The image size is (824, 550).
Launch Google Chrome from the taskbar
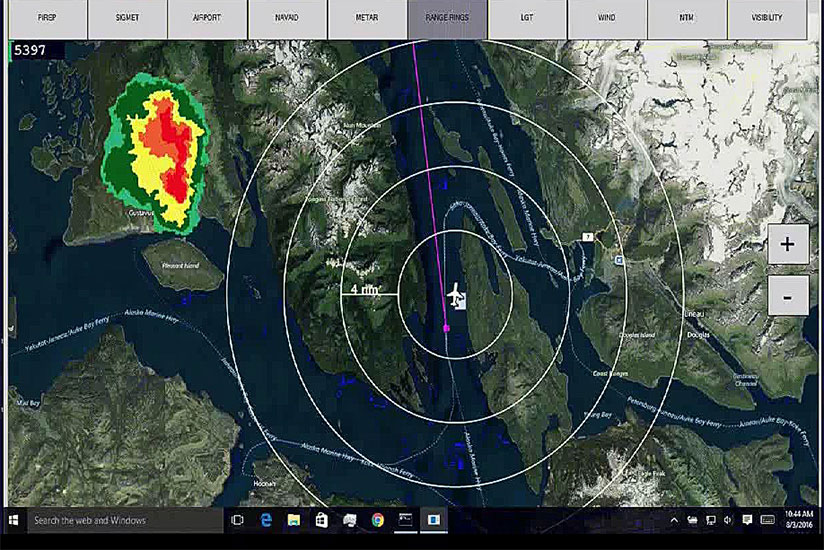point(377,520)
